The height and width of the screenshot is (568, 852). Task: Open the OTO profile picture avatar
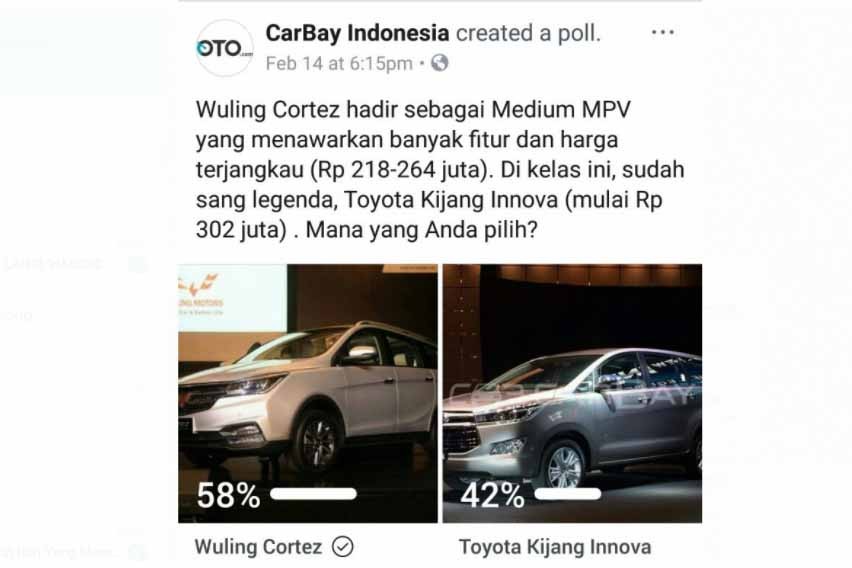click(224, 48)
